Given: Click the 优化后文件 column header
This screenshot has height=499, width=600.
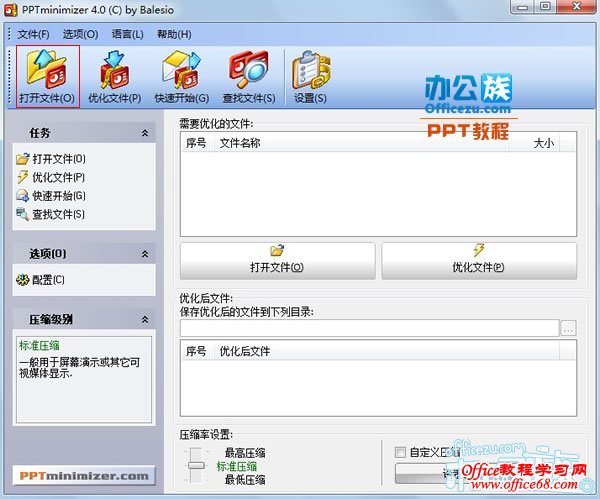Looking at the screenshot, I should (x=386, y=351).
